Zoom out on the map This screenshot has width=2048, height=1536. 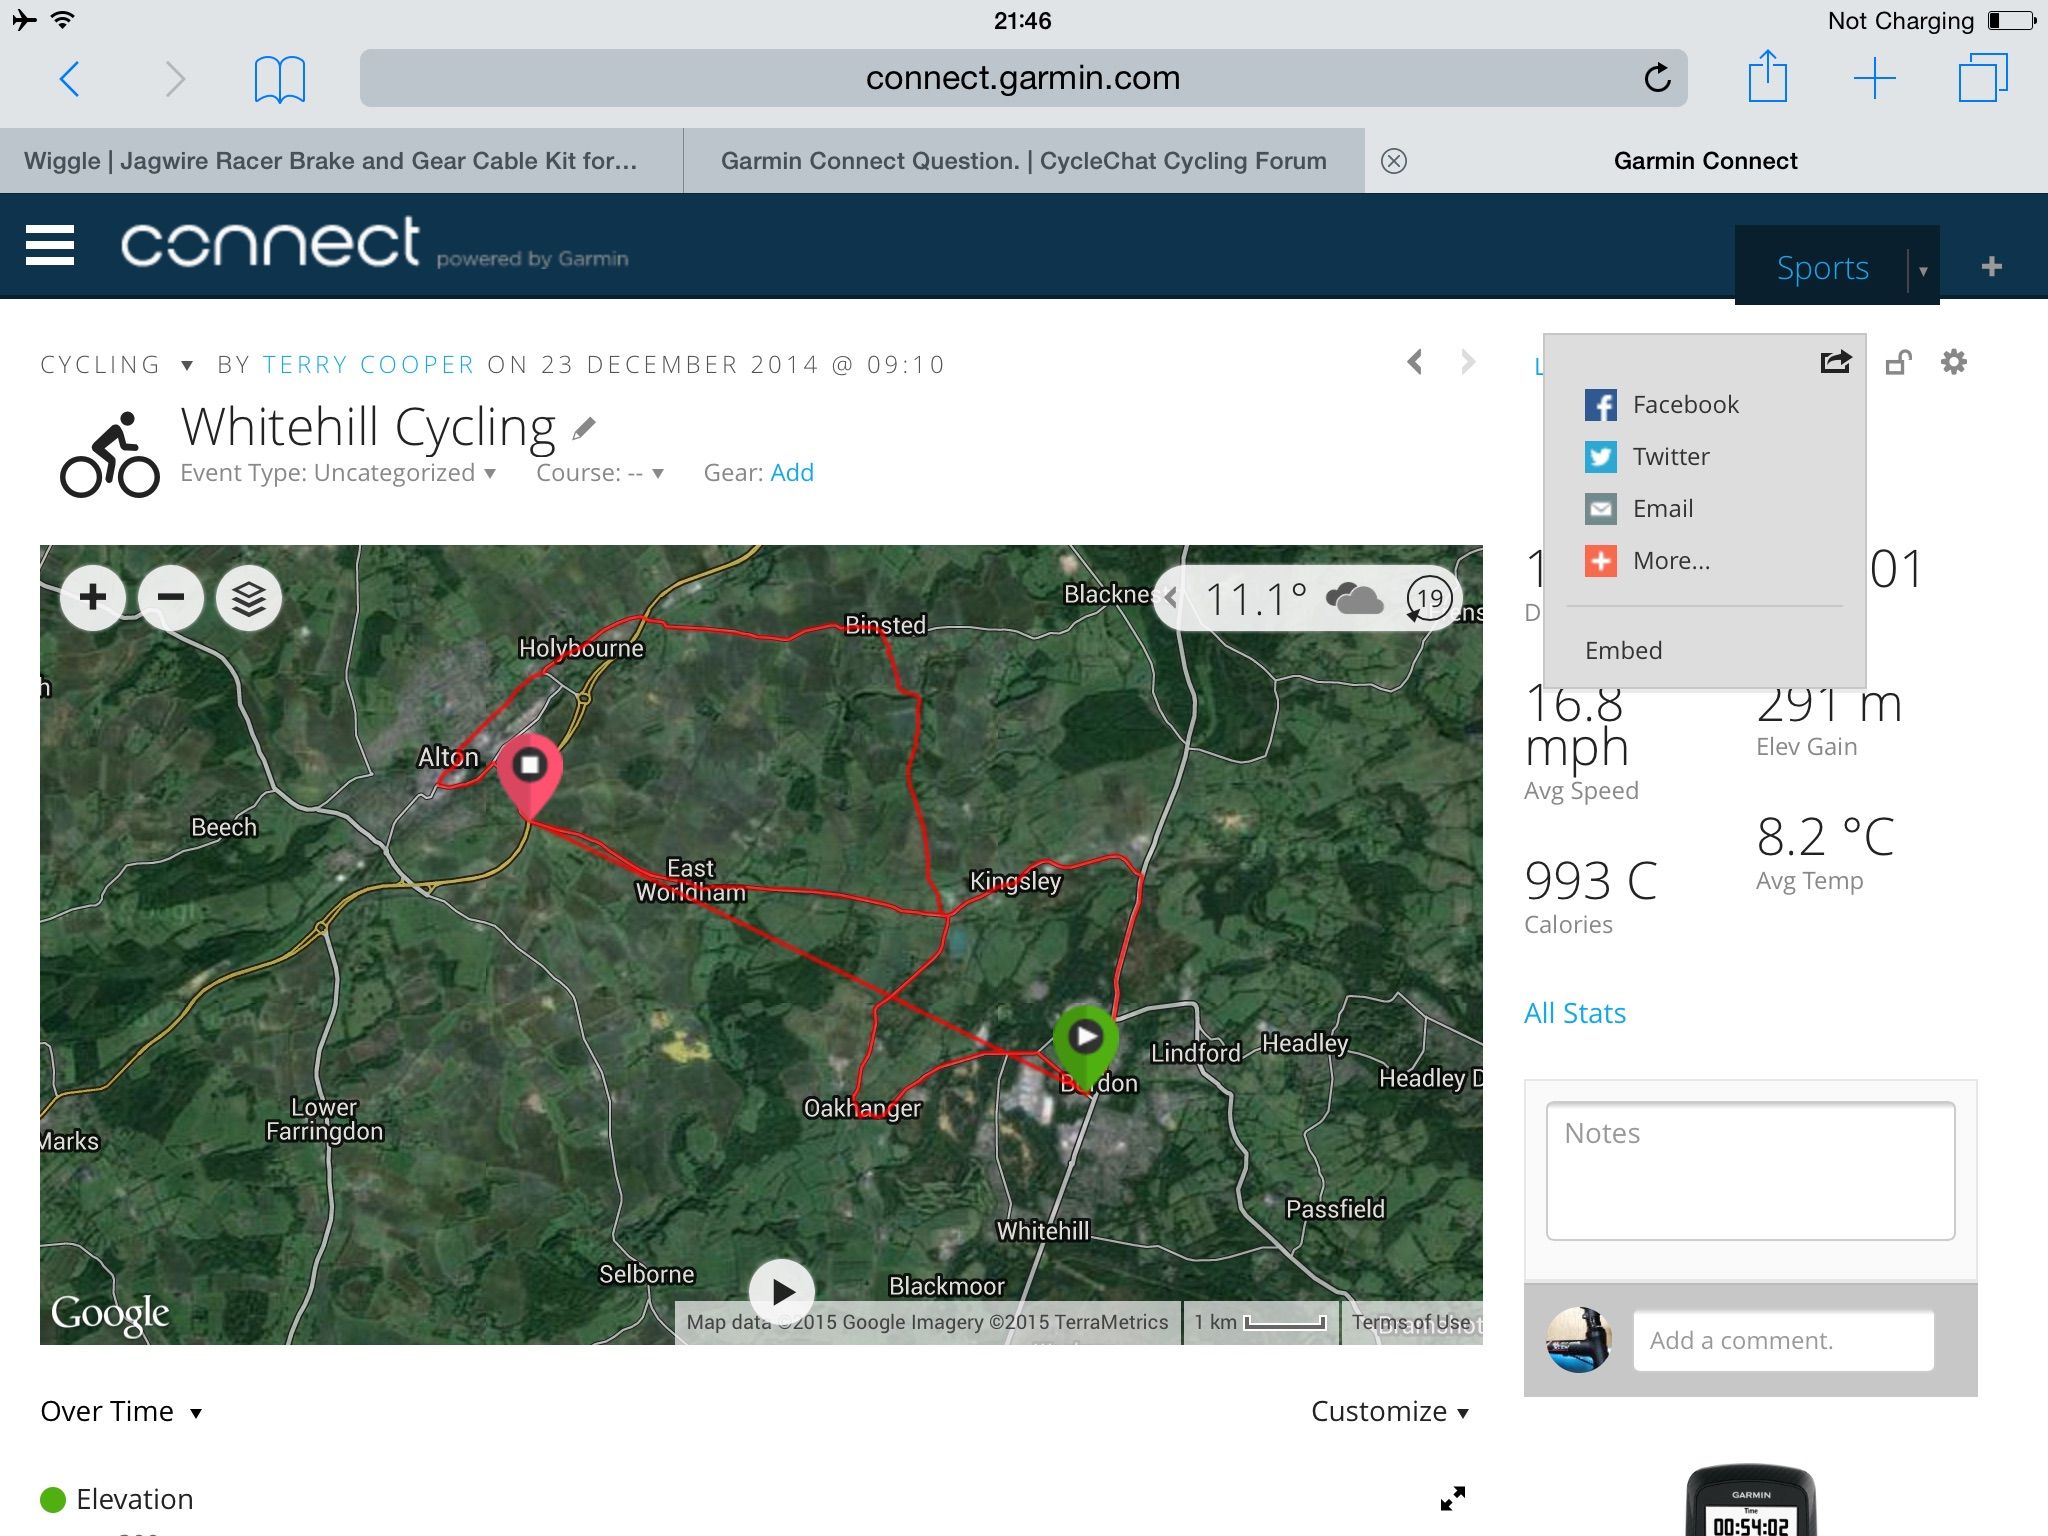click(171, 597)
